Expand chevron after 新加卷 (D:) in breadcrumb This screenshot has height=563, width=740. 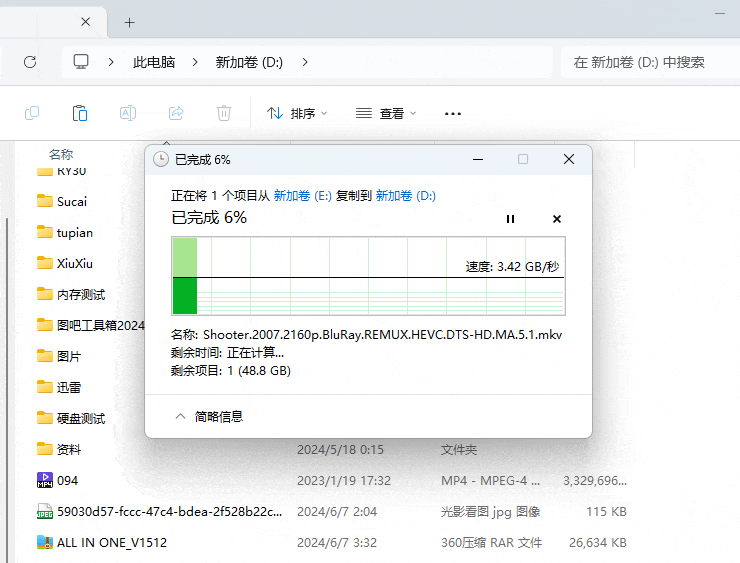305,62
